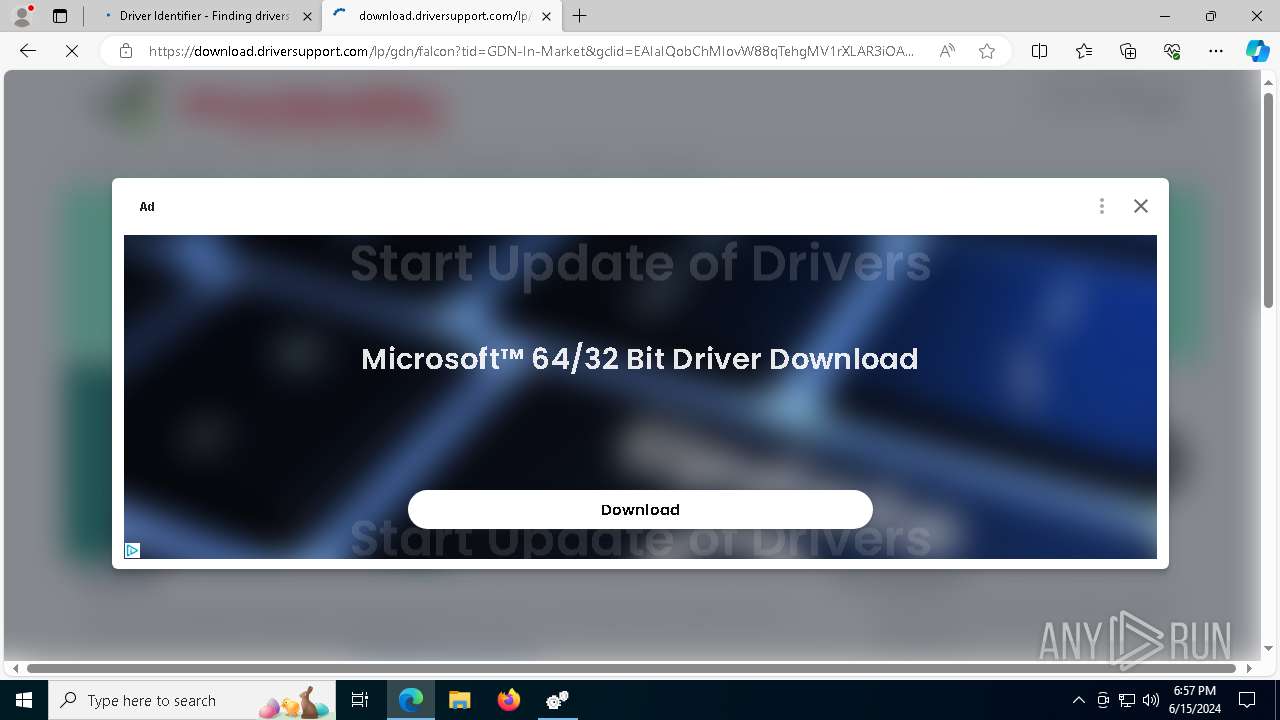This screenshot has height=720, width=1280.
Task: Open Settings and more menu
Action: 1216,51
